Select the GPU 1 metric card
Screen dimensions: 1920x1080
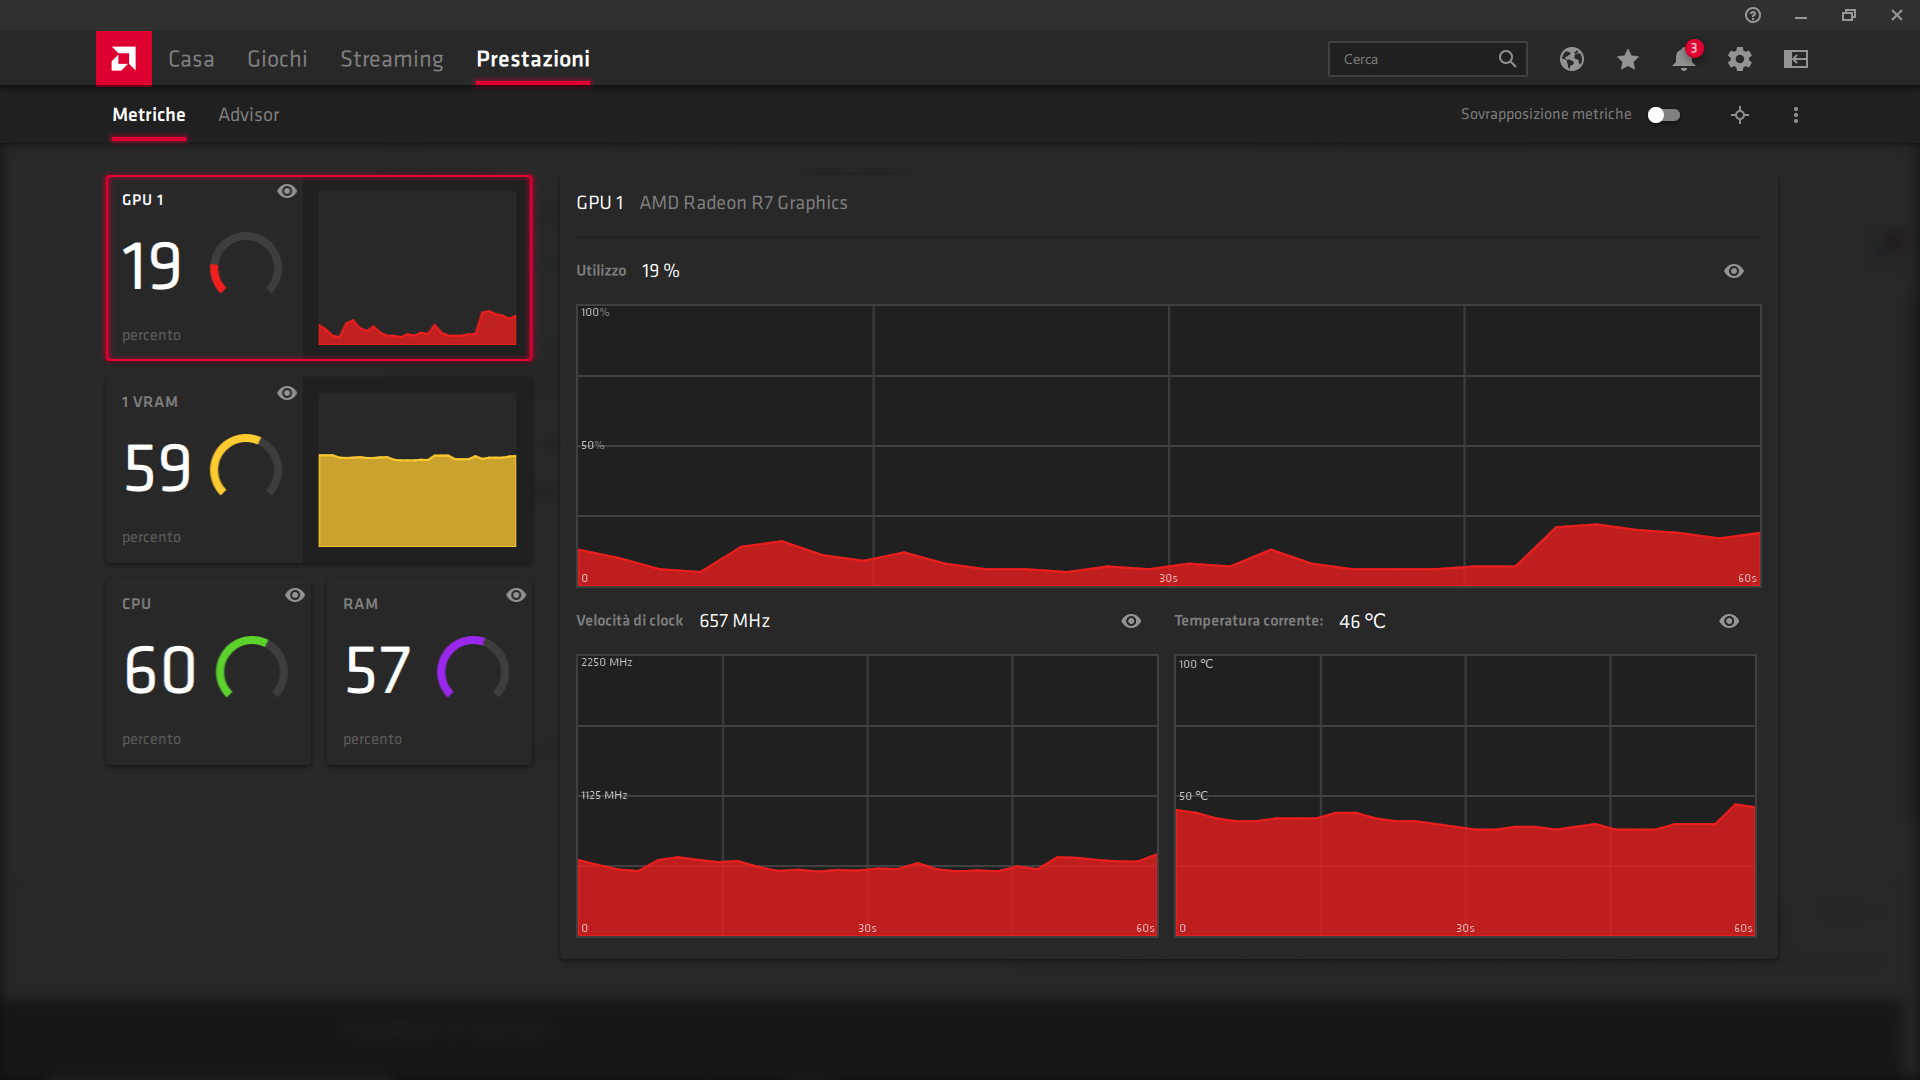319,268
